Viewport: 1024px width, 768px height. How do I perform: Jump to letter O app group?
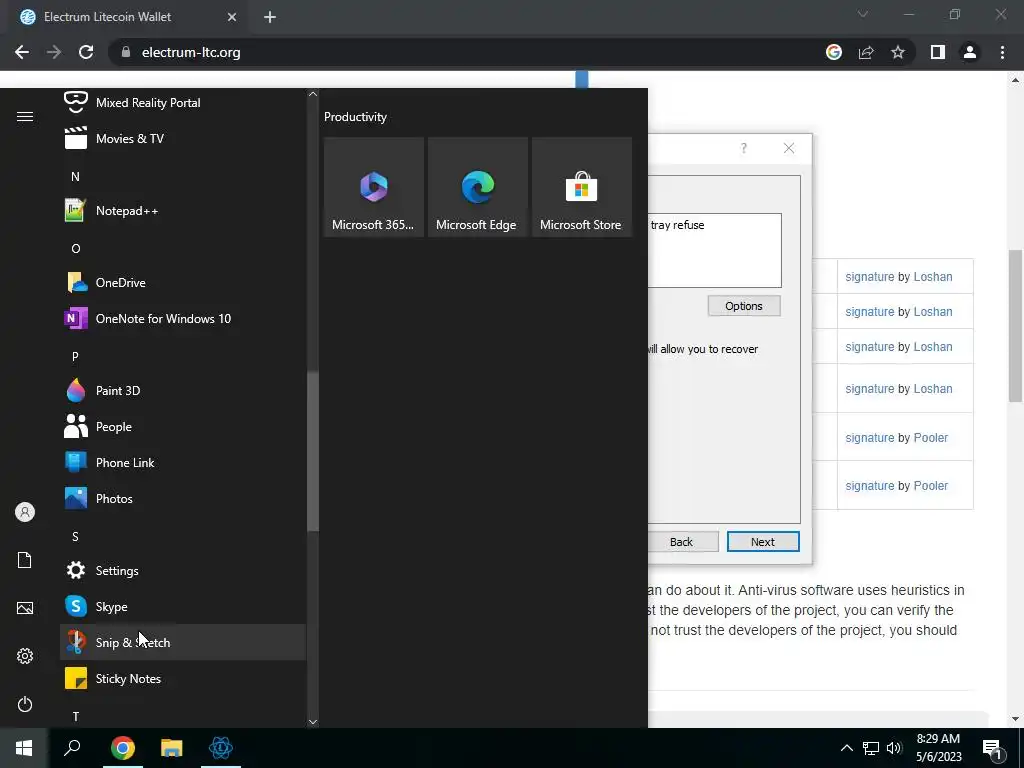(x=76, y=249)
